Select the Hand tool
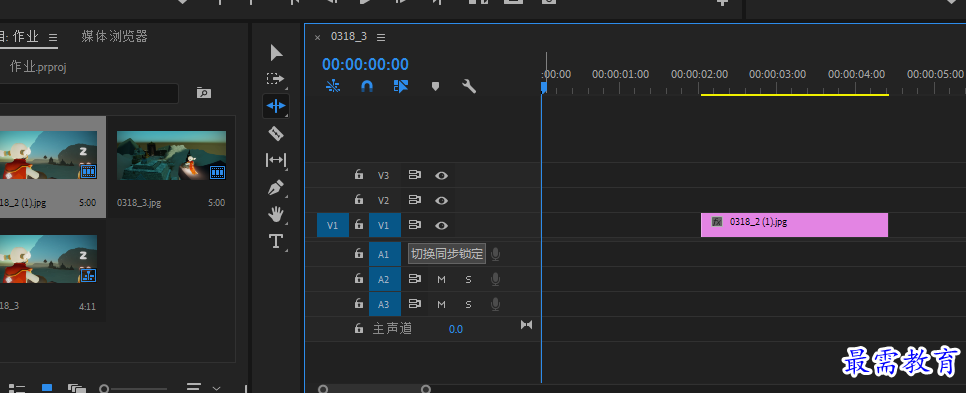 click(x=275, y=214)
